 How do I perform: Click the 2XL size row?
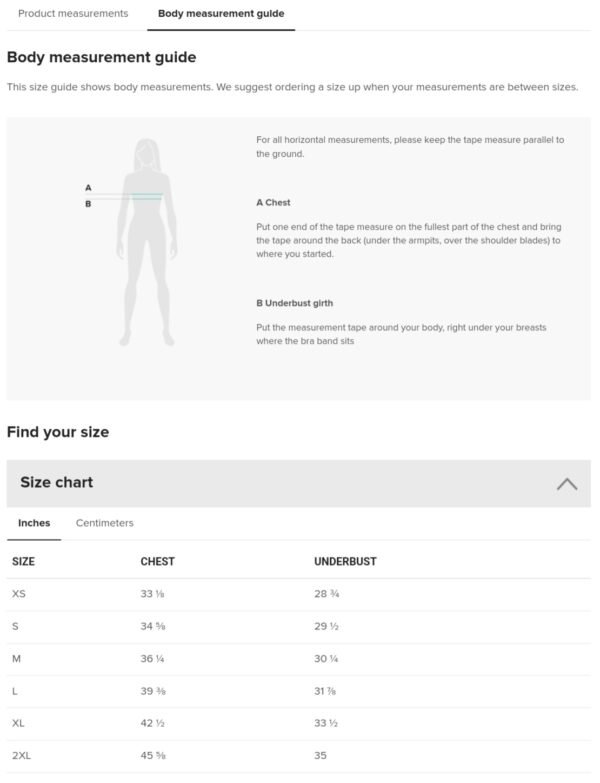(22, 755)
